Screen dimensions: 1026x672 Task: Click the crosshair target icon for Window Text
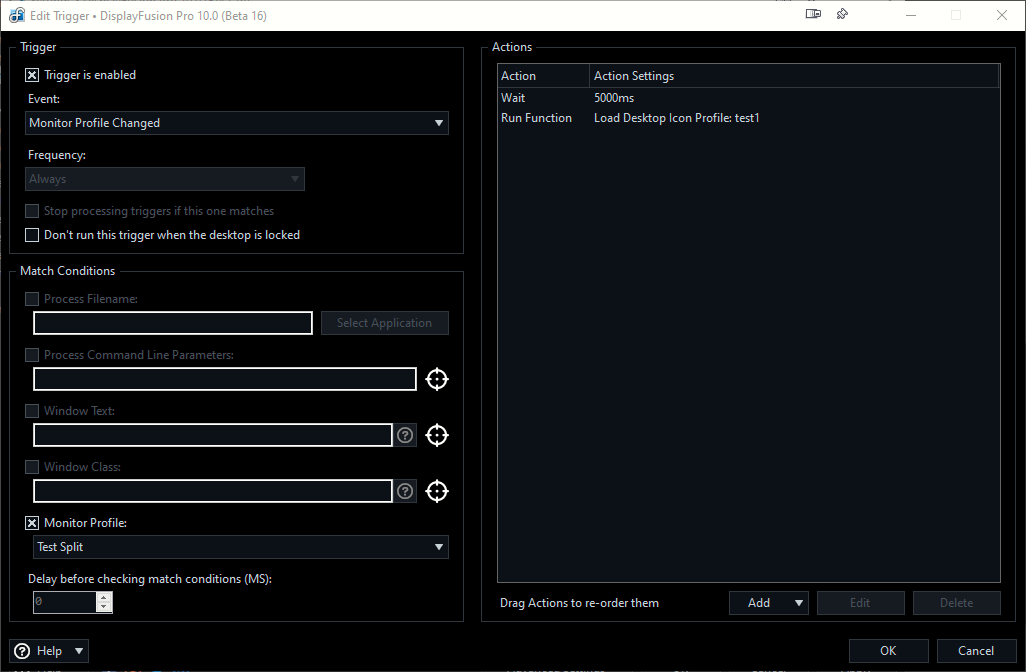[x=436, y=435]
